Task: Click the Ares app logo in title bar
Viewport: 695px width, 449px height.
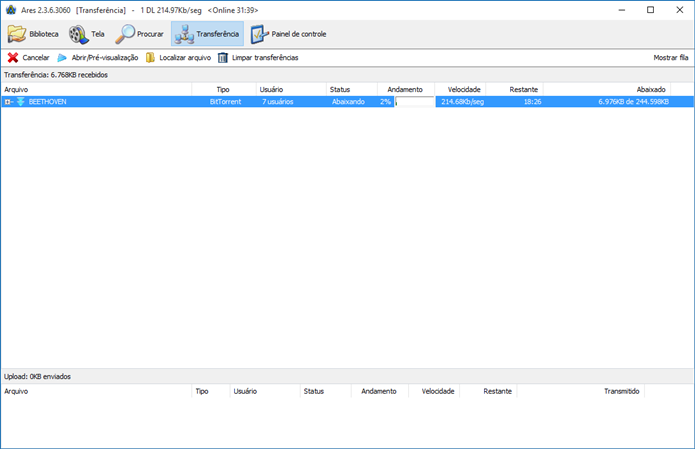Action: click(11, 10)
